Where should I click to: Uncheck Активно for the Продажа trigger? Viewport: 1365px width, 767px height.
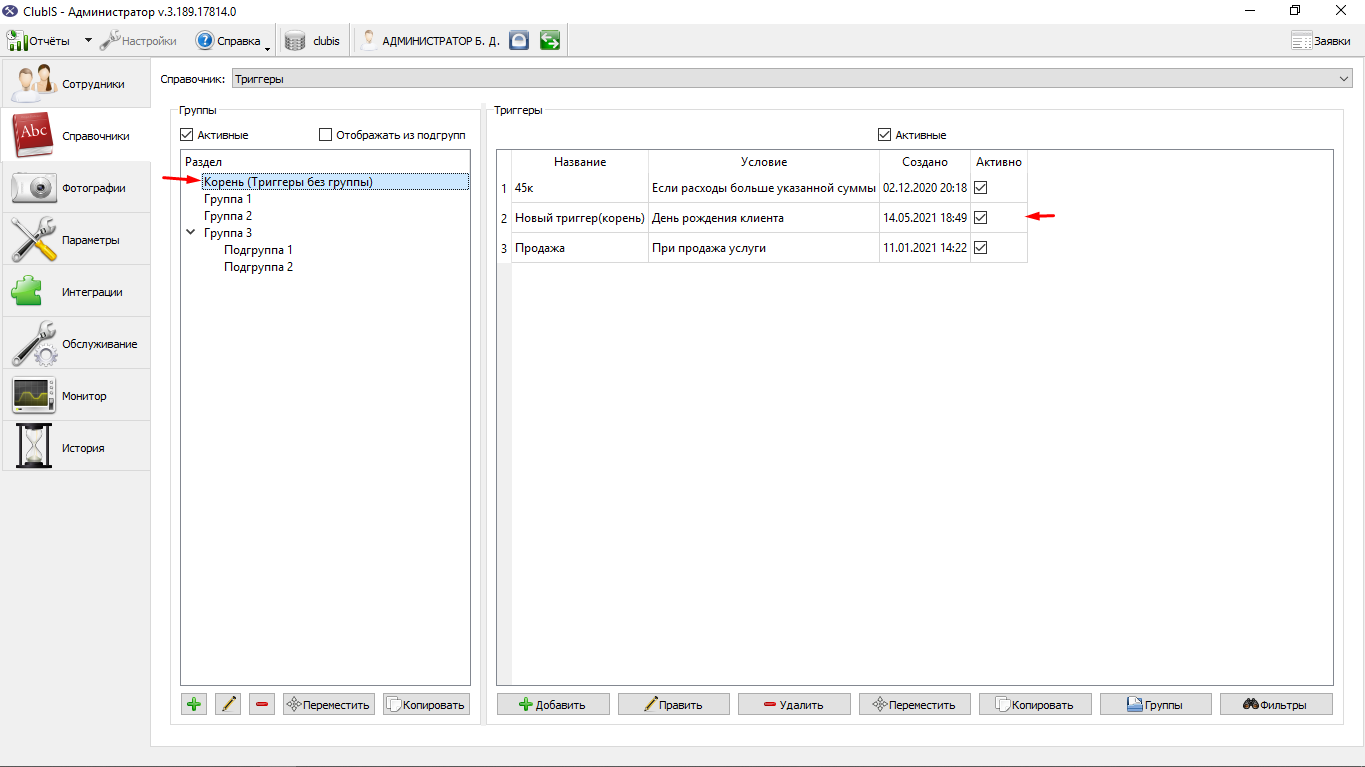pyautogui.click(x=980, y=247)
